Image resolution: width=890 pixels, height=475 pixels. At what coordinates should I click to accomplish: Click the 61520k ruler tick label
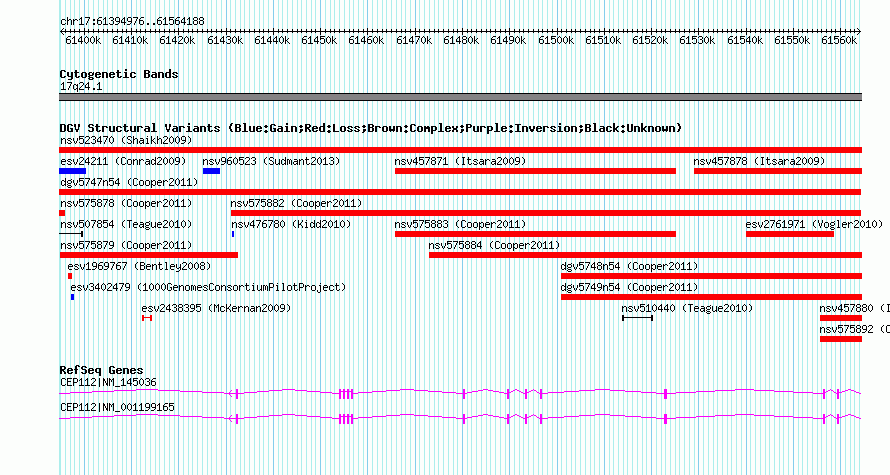click(650, 40)
